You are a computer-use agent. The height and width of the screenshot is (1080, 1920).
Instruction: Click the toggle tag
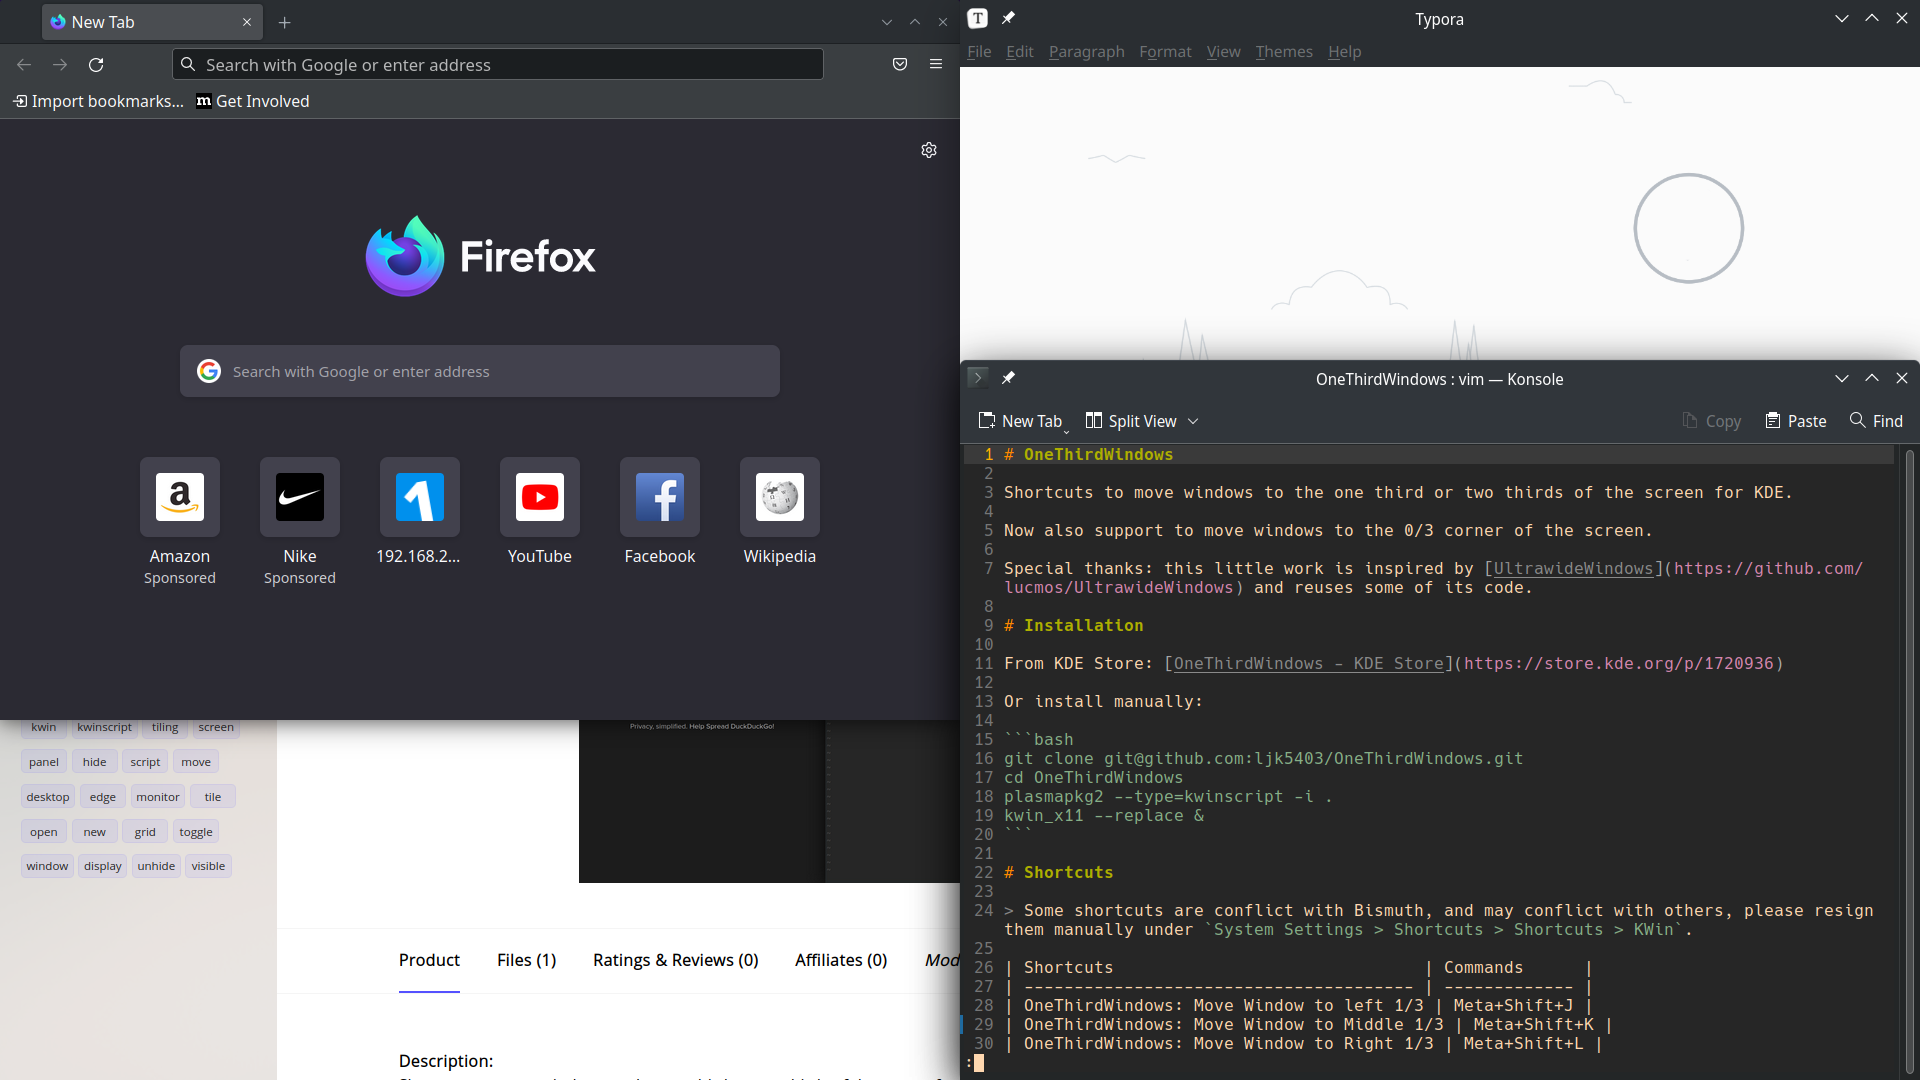(x=196, y=832)
